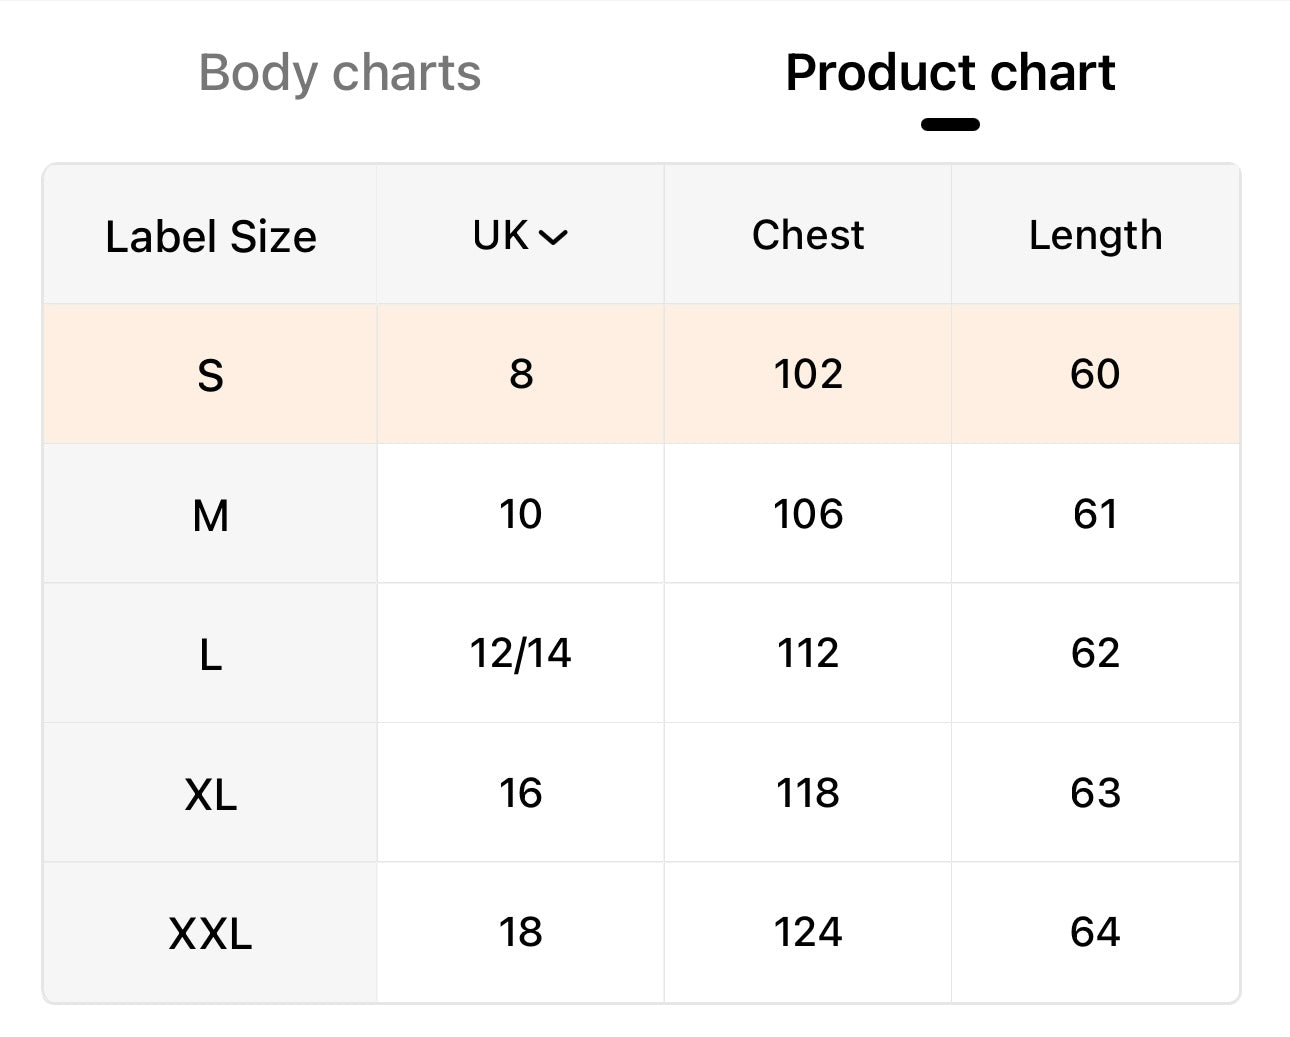Select the XL label size row

click(x=210, y=794)
